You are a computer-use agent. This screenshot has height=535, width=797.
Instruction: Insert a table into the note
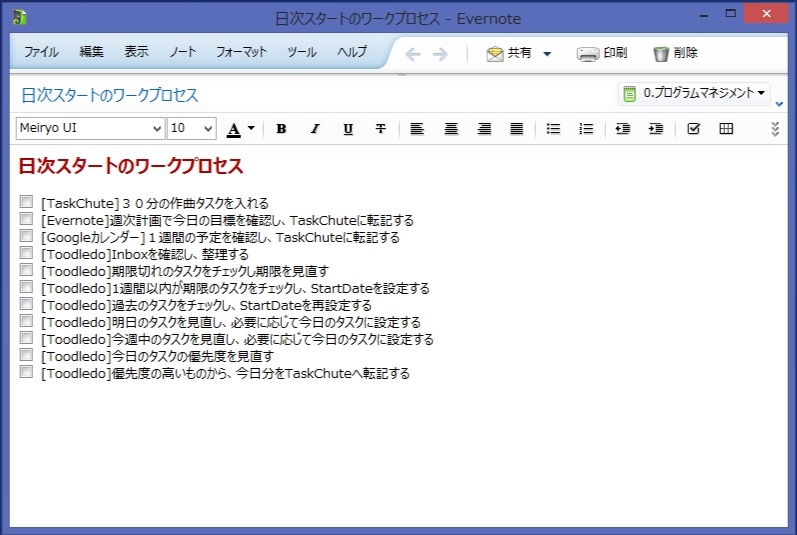click(x=726, y=128)
